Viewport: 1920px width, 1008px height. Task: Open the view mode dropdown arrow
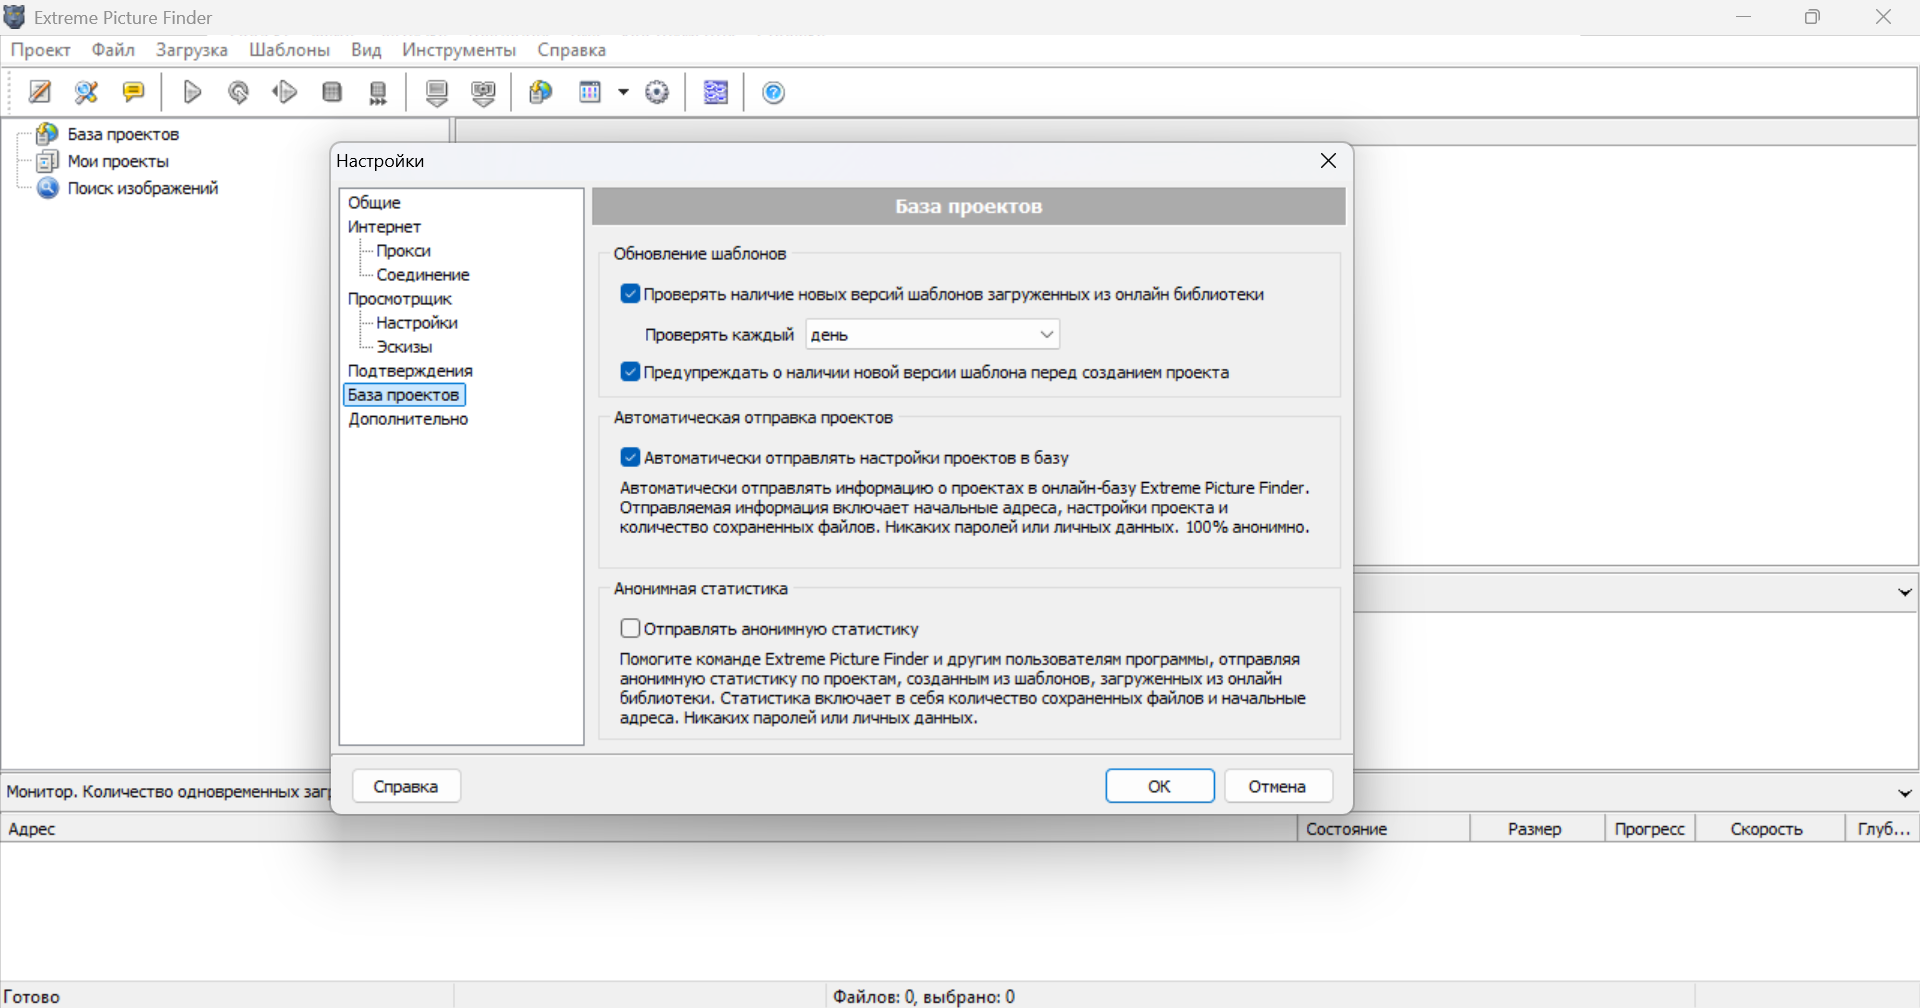[623, 92]
